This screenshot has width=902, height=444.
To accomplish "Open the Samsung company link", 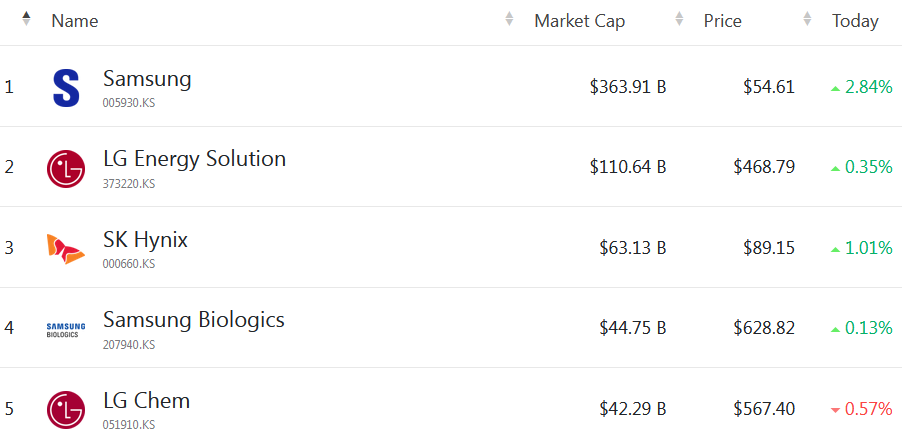I will point(147,79).
